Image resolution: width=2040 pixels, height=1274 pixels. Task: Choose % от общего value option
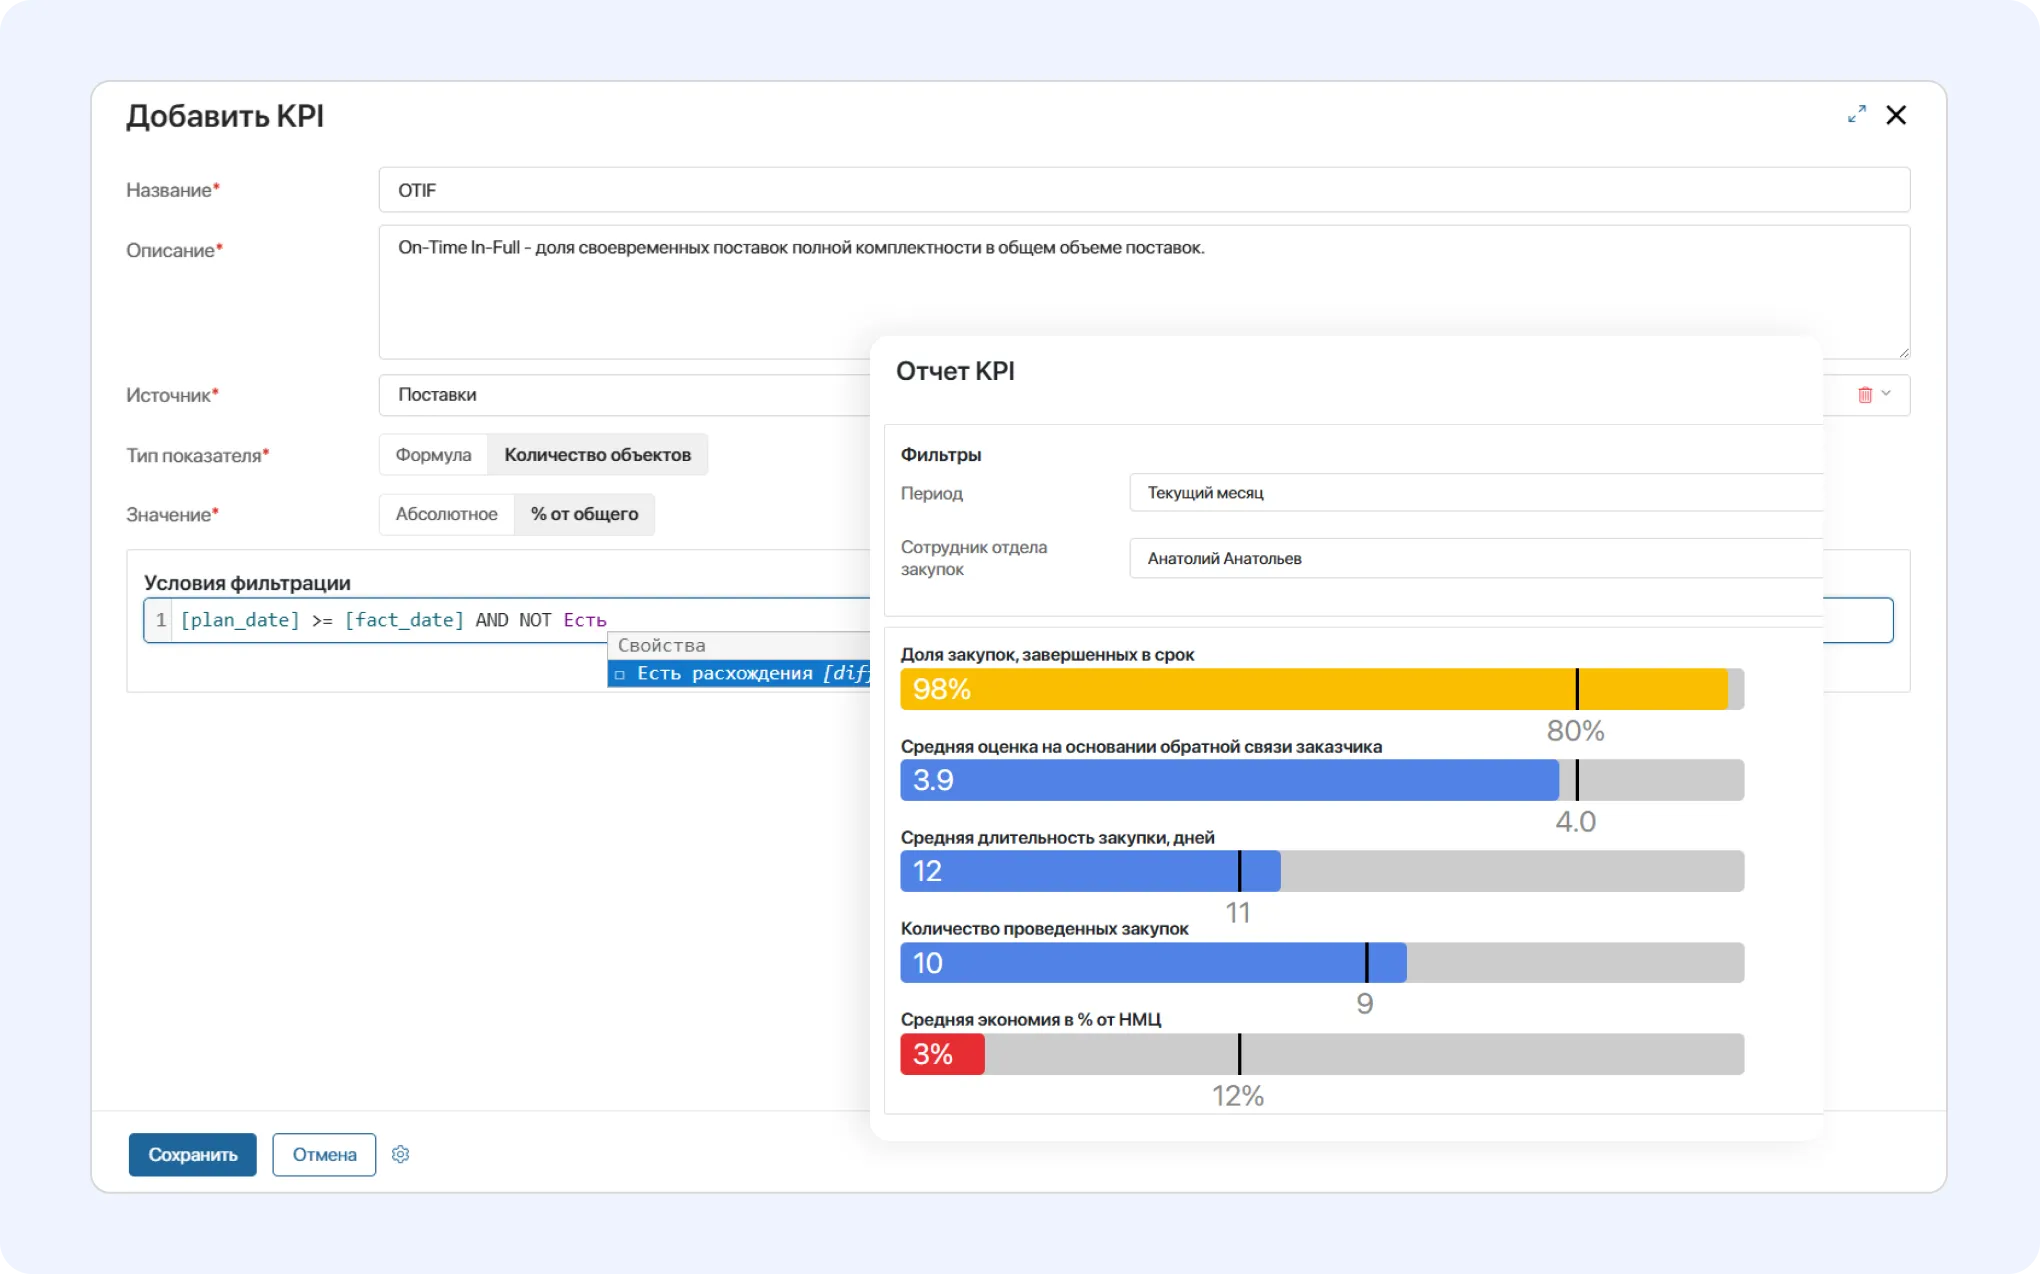pyautogui.click(x=584, y=514)
